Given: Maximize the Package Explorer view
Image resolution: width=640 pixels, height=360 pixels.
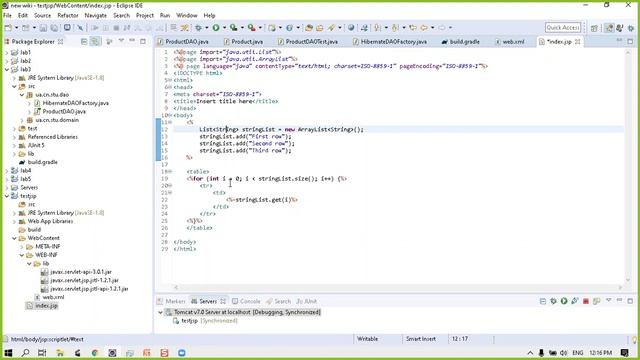Looking at the screenshot, I should click(143, 41).
